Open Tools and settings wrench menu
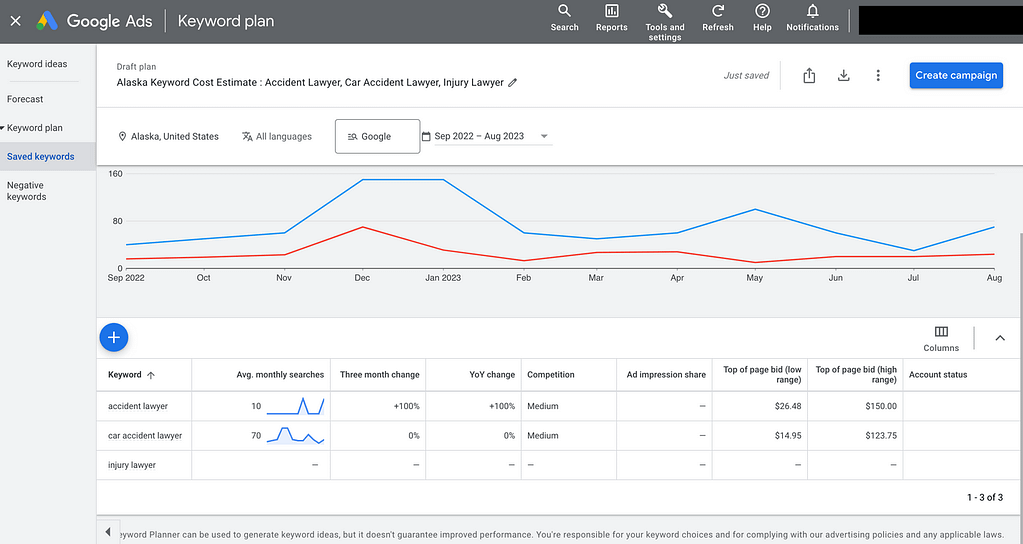Screen dimensions: 1023x544 [x=665, y=22]
